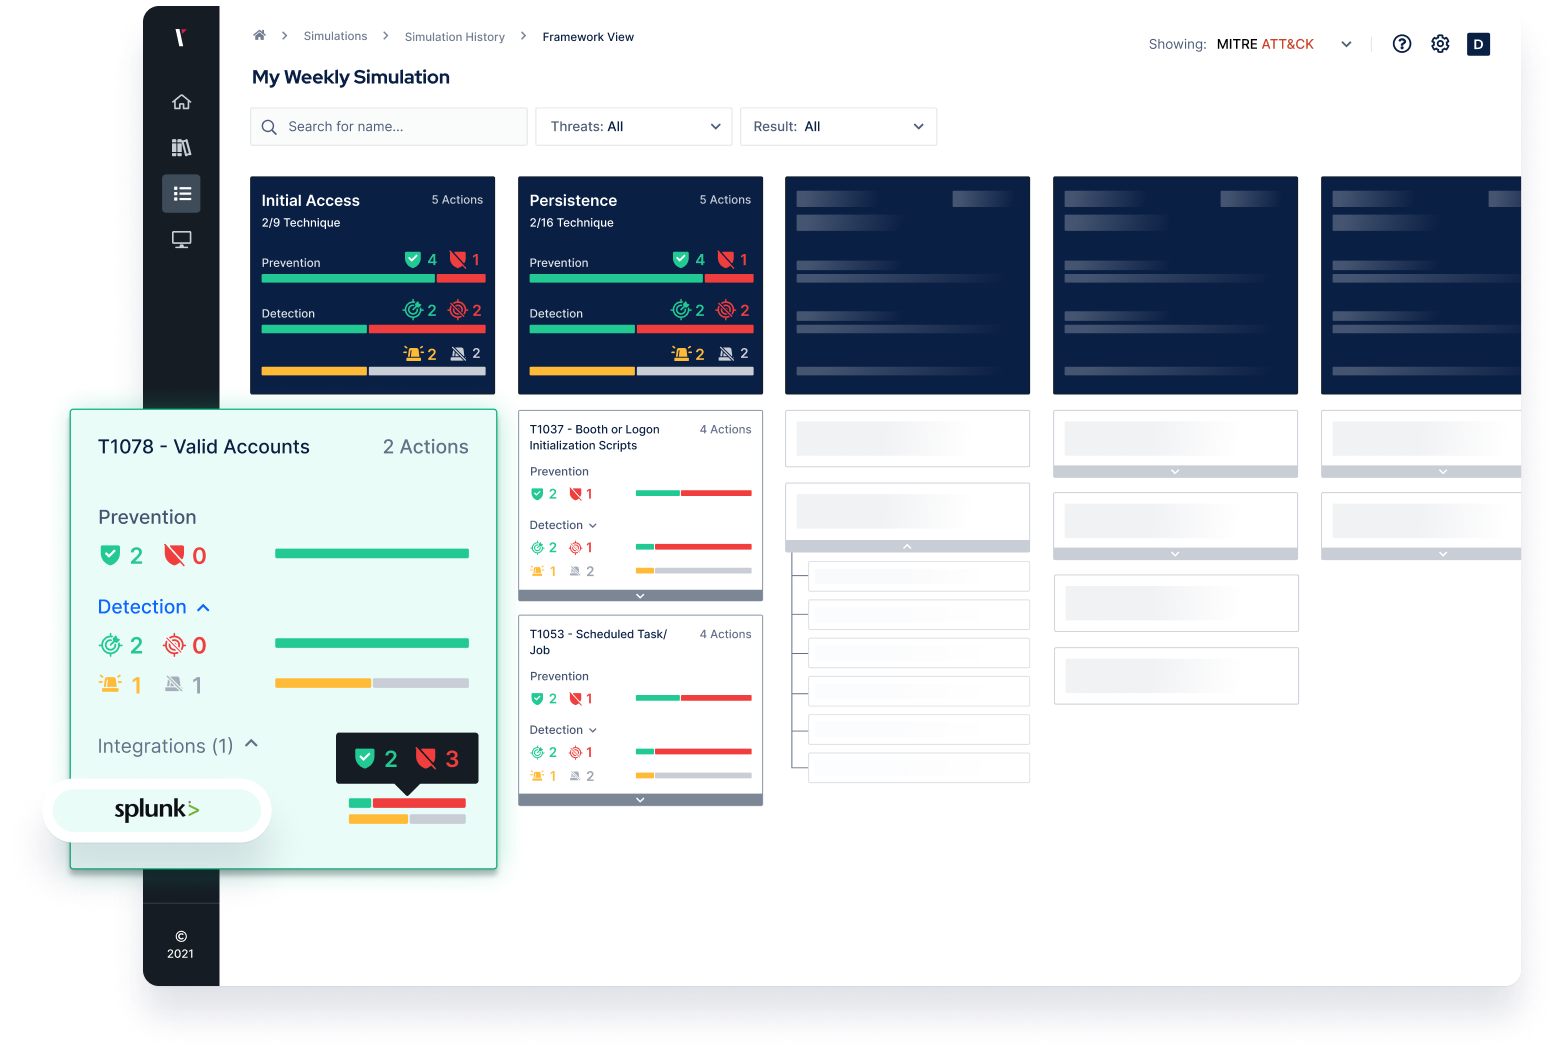Click the help question mark icon
The image size is (1557, 1053).
tap(1402, 44)
